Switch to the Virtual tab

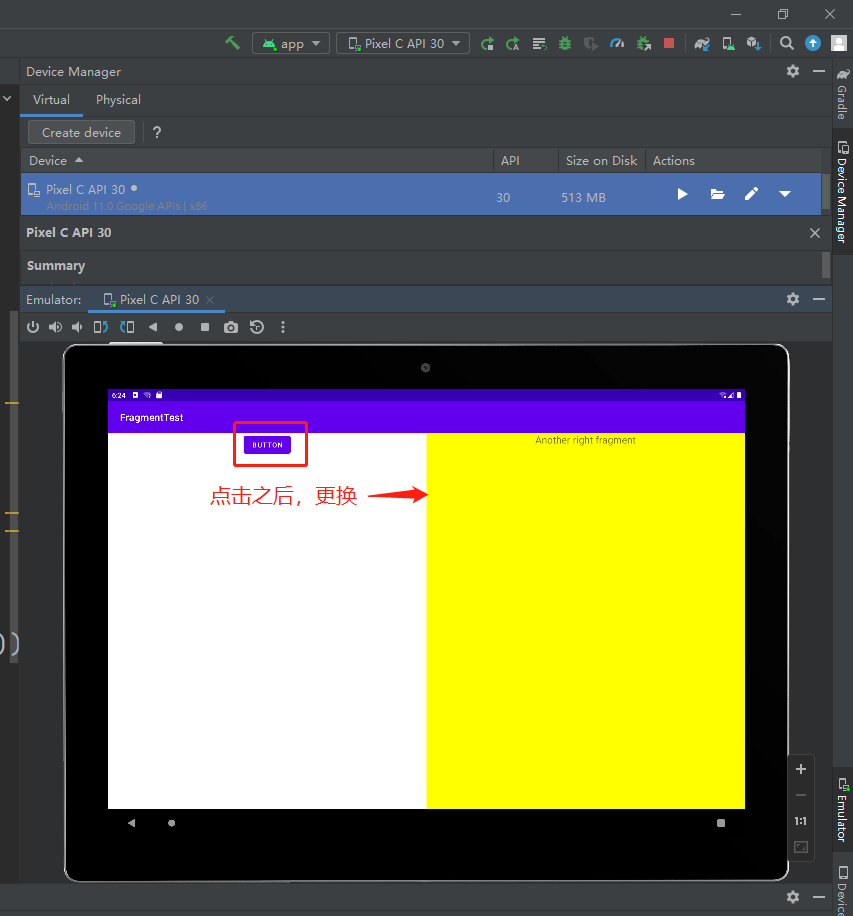(x=51, y=100)
